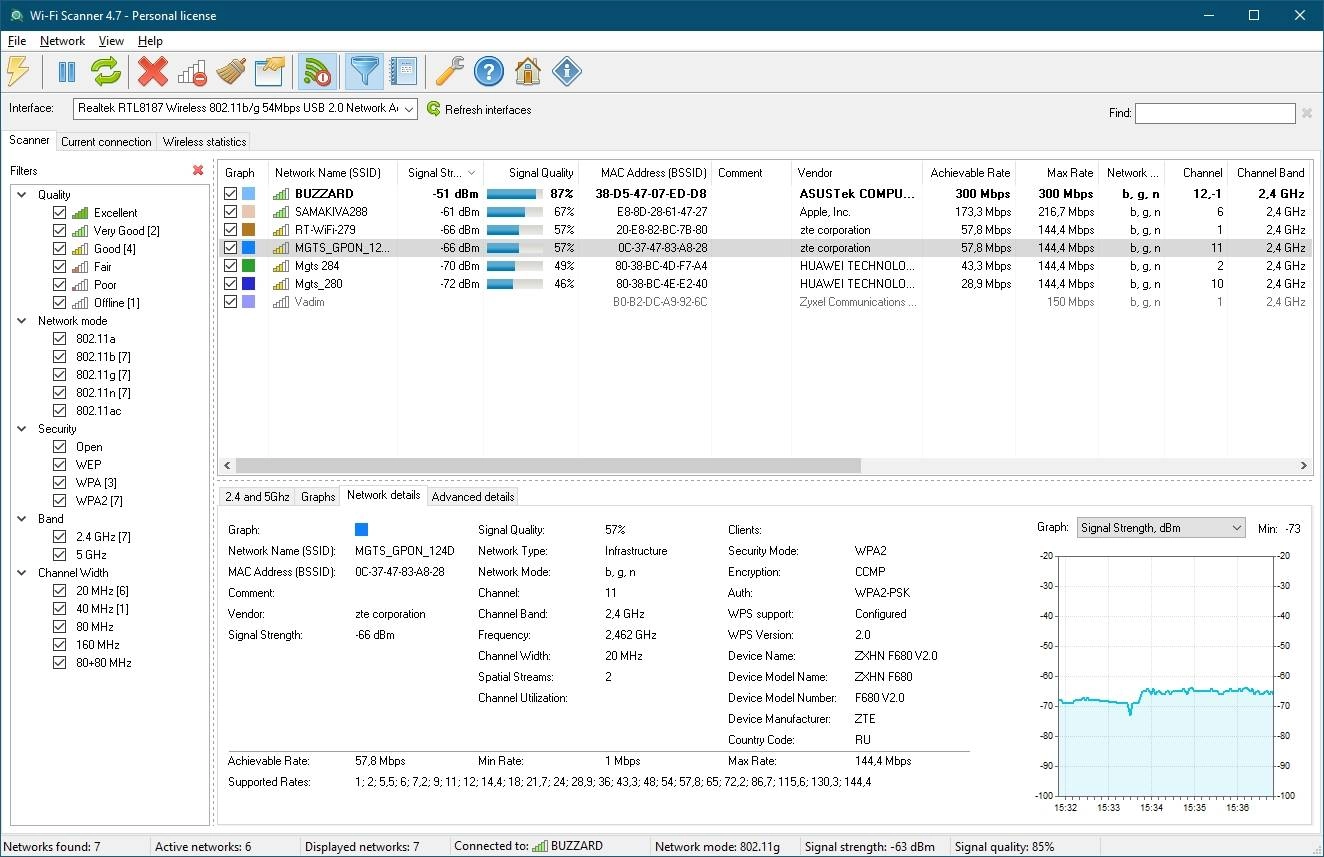
Task: Click the Wi-Fi Scanner app icon in title bar
Action: click(x=16, y=16)
